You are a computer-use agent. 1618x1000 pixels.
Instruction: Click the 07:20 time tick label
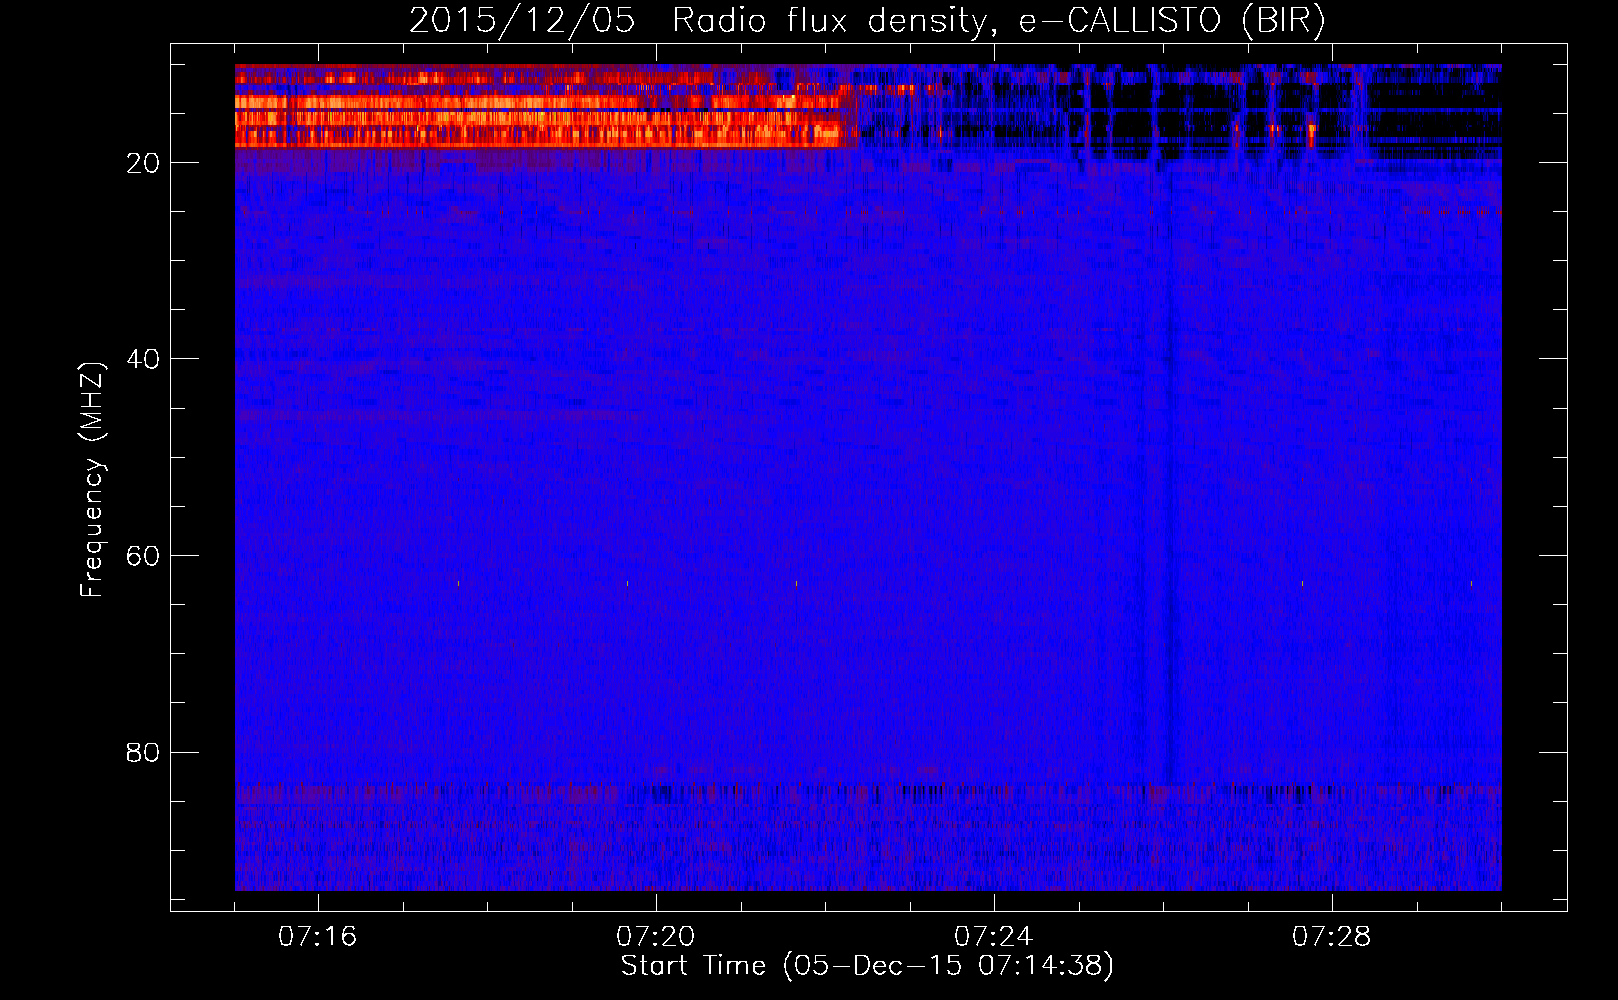[x=655, y=937]
